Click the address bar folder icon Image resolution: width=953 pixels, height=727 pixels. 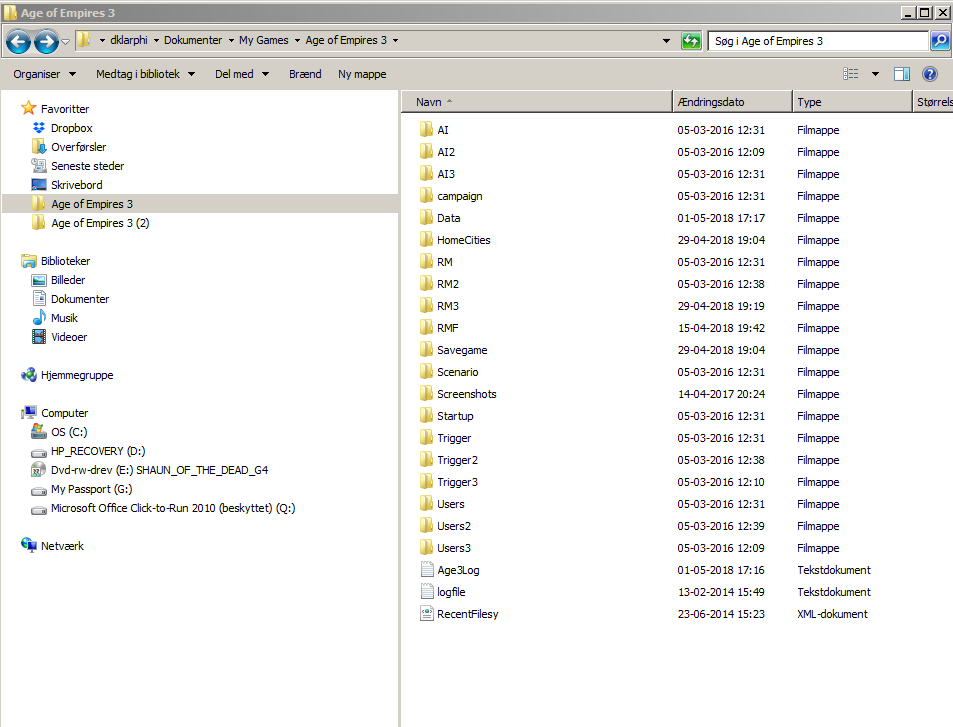[84, 40]
